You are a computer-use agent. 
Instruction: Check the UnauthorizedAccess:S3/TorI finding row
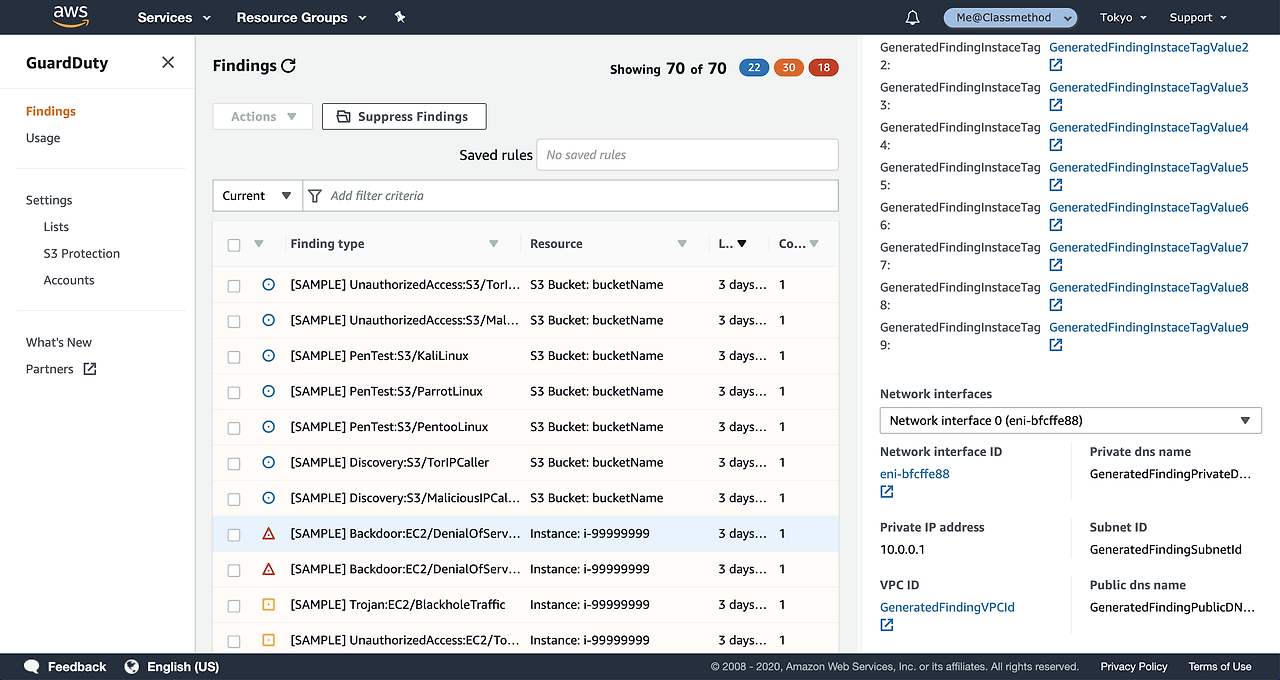coord(234,286)
